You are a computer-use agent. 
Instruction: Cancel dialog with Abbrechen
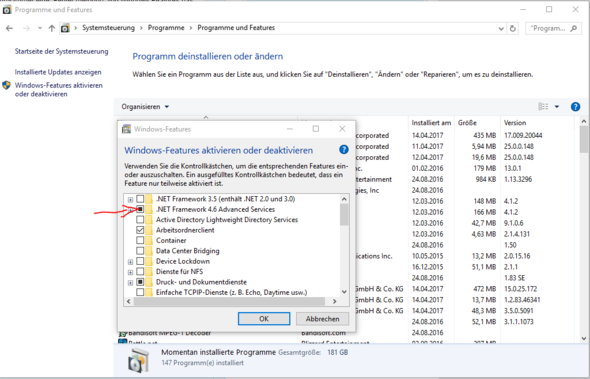click(x=322, y=318)
